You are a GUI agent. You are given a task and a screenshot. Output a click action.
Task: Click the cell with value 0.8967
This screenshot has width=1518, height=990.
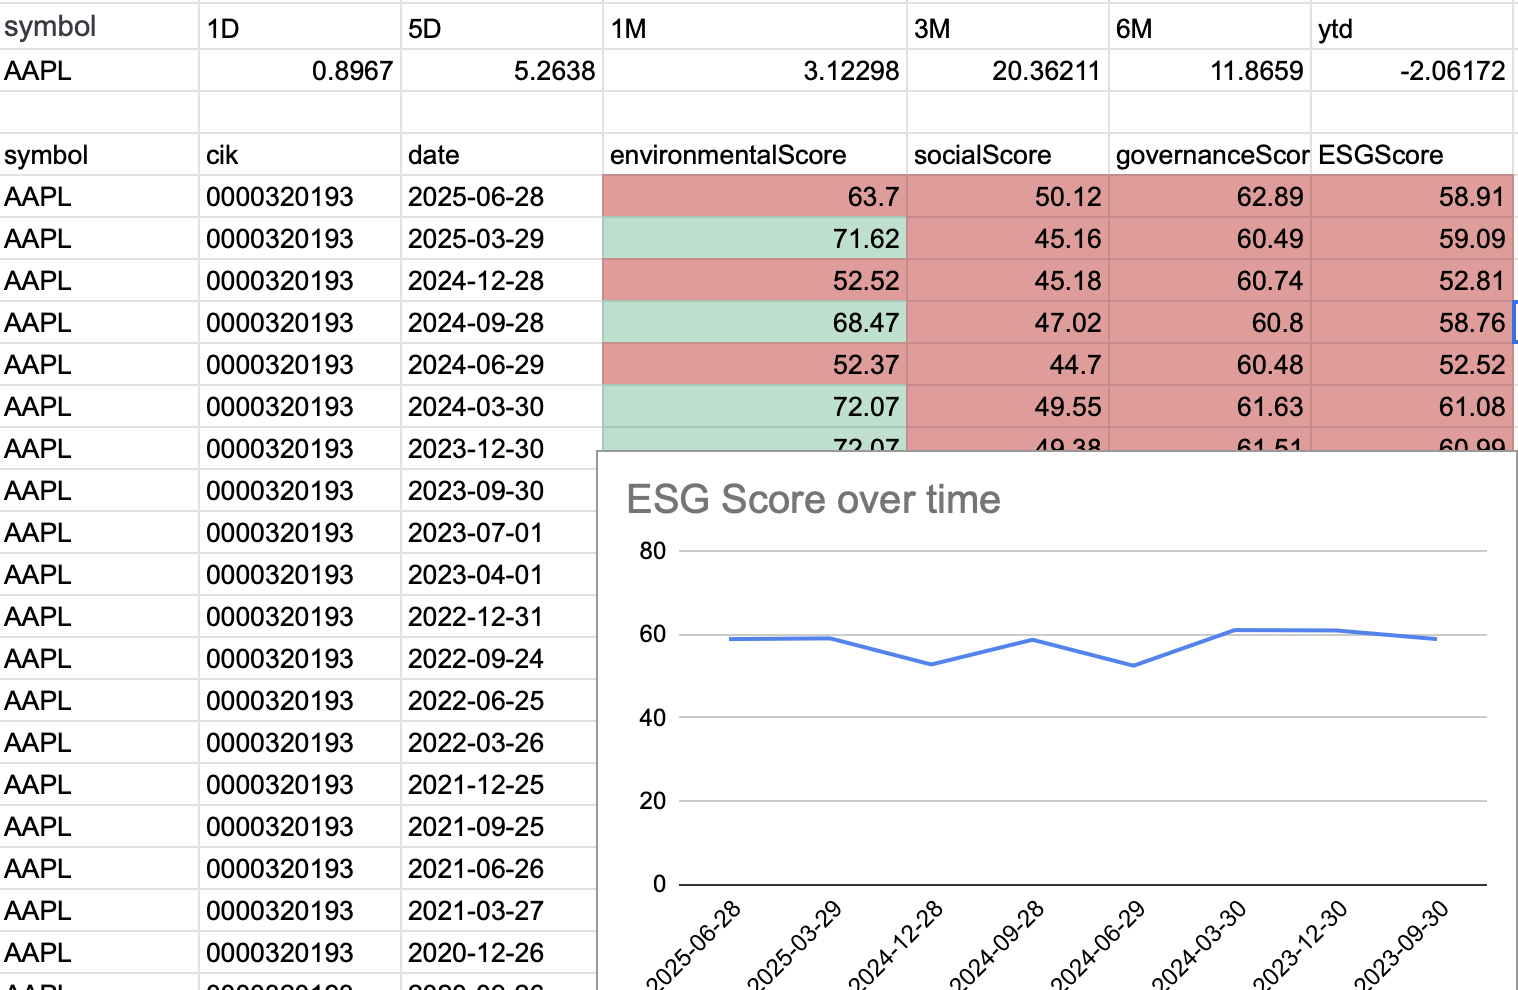click(300, 71)
